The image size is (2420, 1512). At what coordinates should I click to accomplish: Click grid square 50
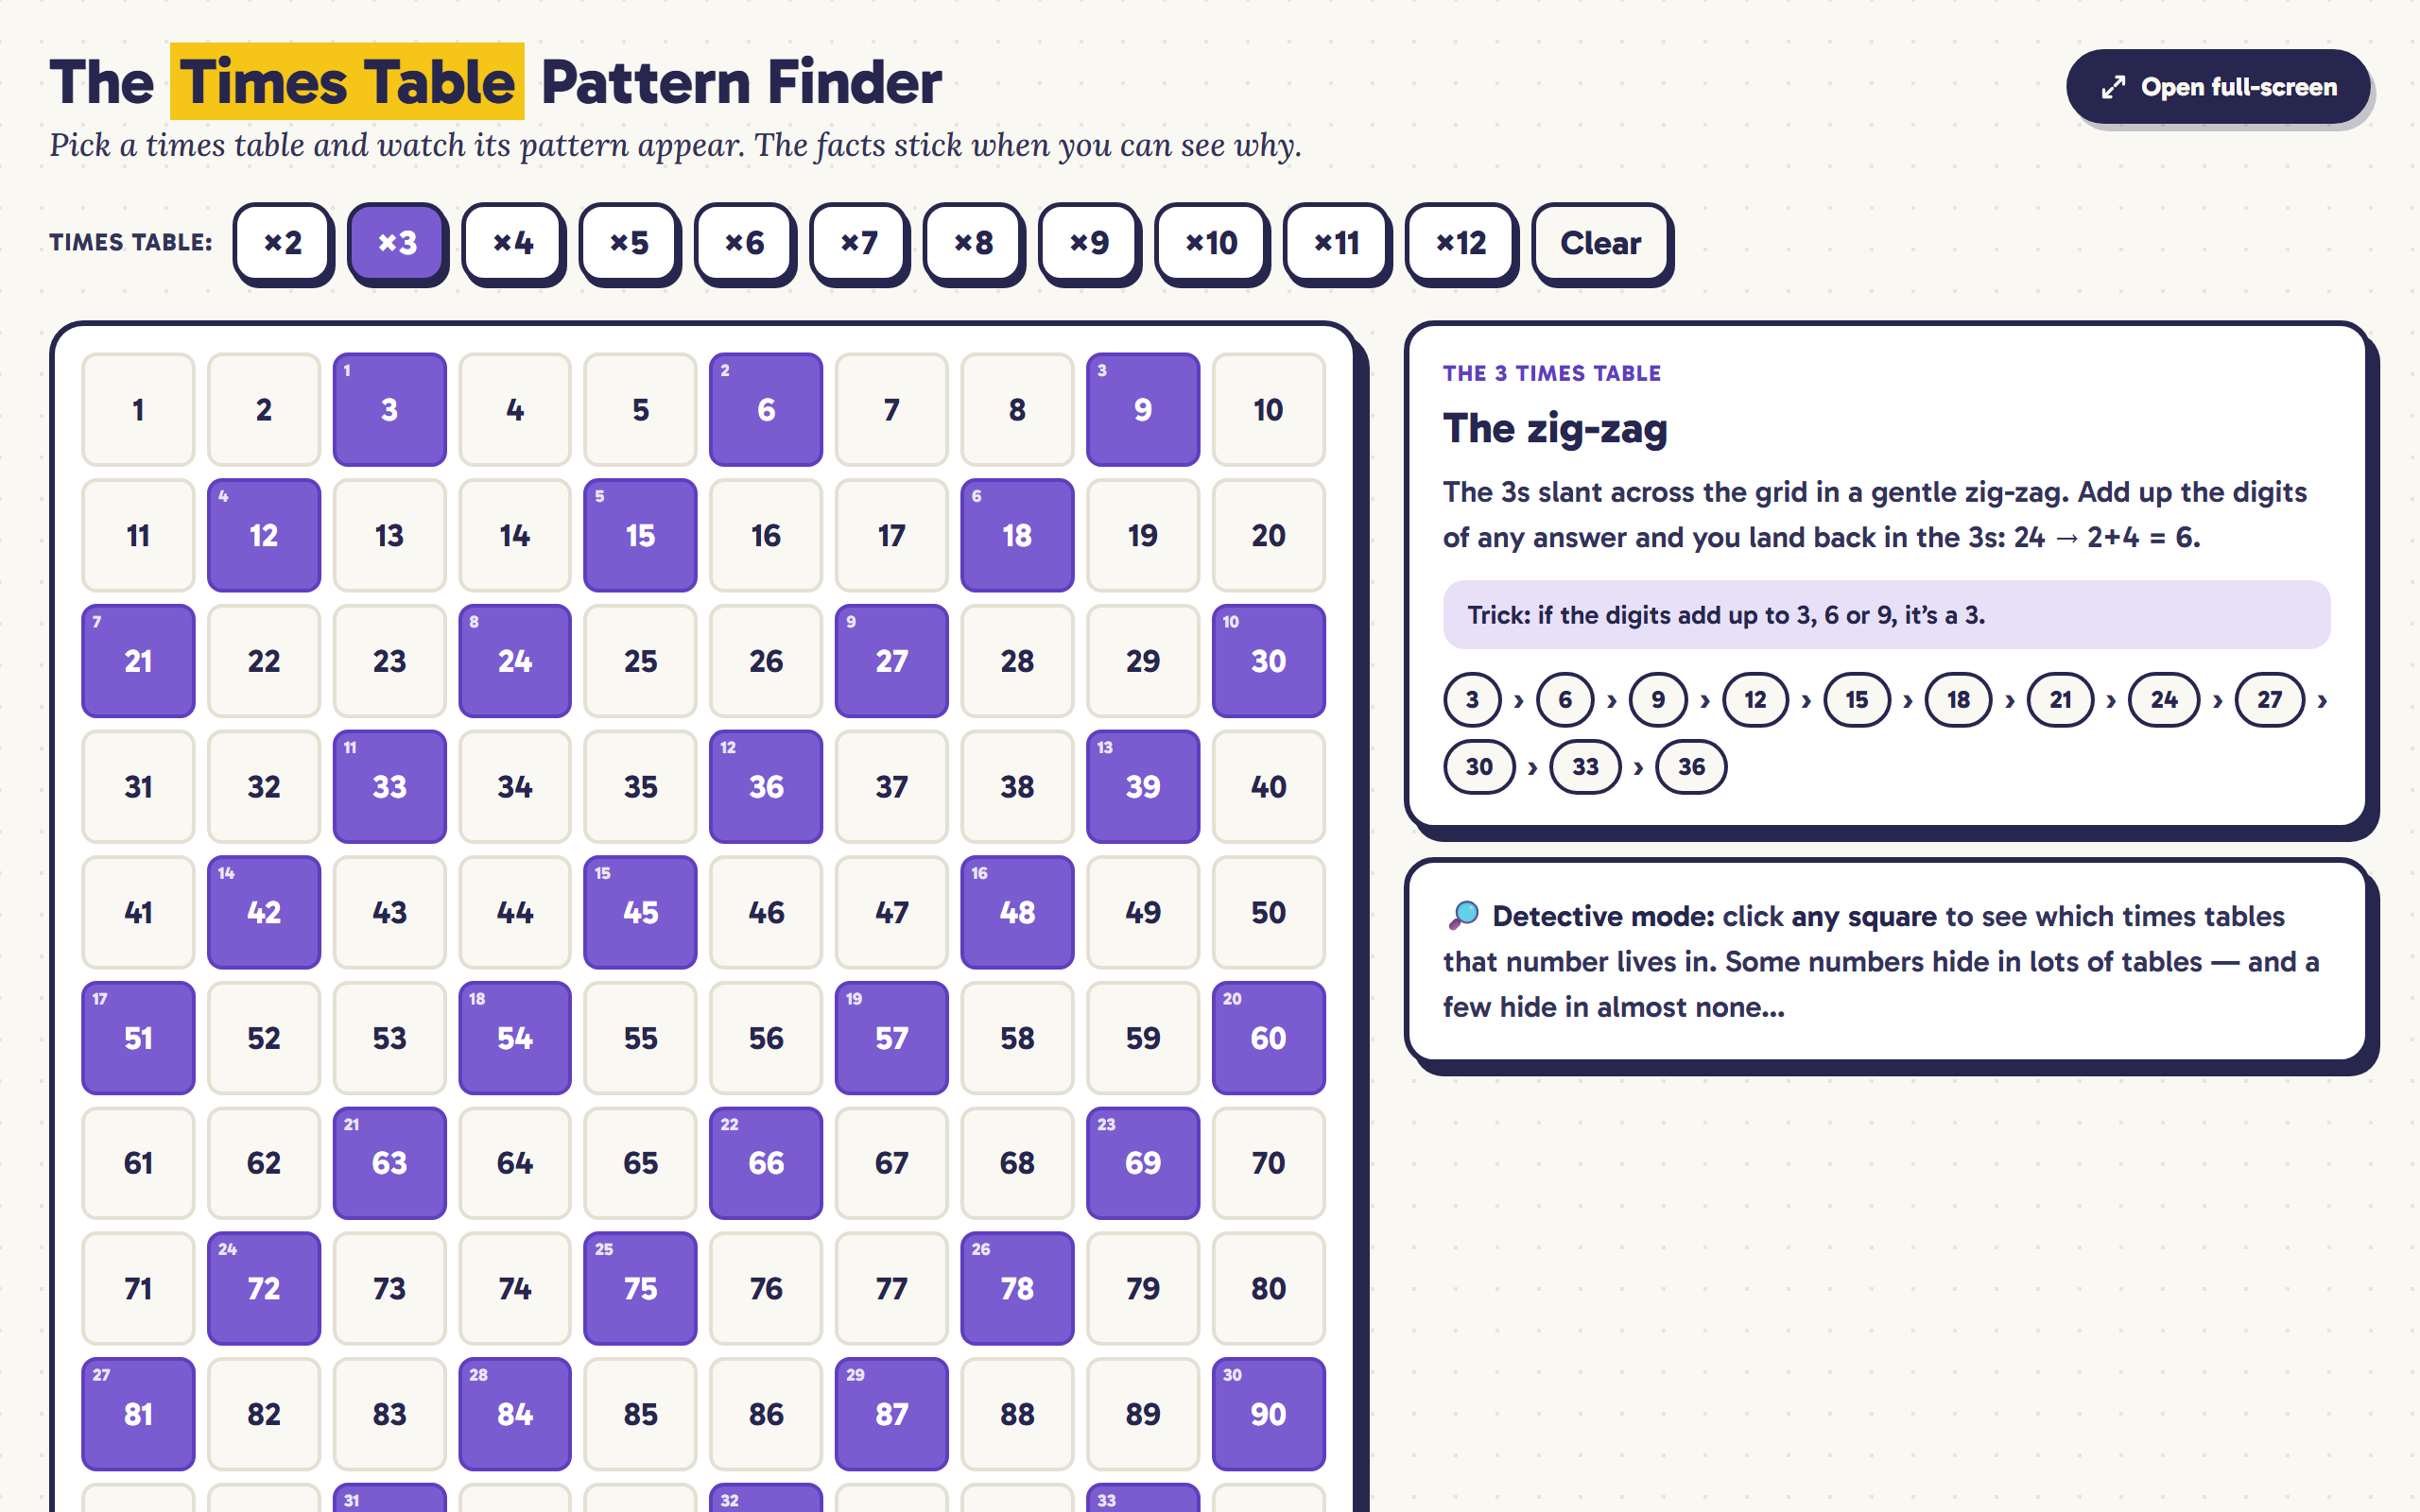tap(1268, 912)
